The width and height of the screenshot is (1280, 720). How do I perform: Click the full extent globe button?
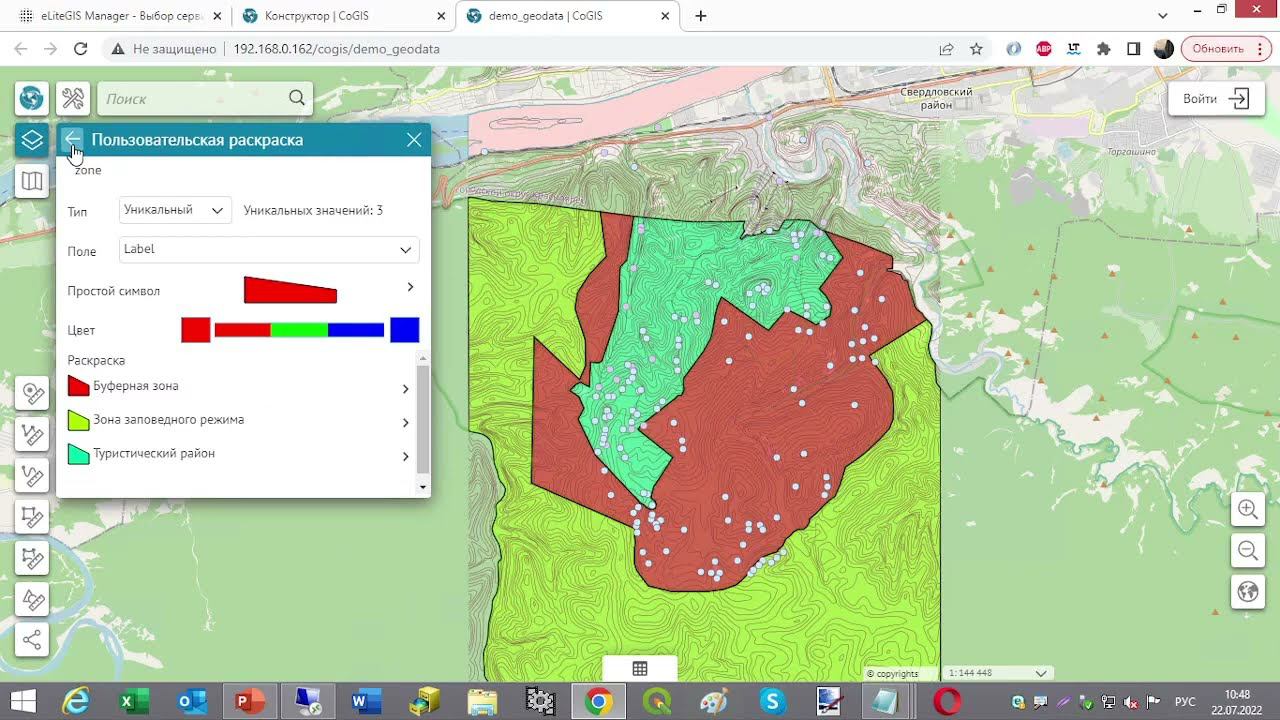coord(1248,591)
